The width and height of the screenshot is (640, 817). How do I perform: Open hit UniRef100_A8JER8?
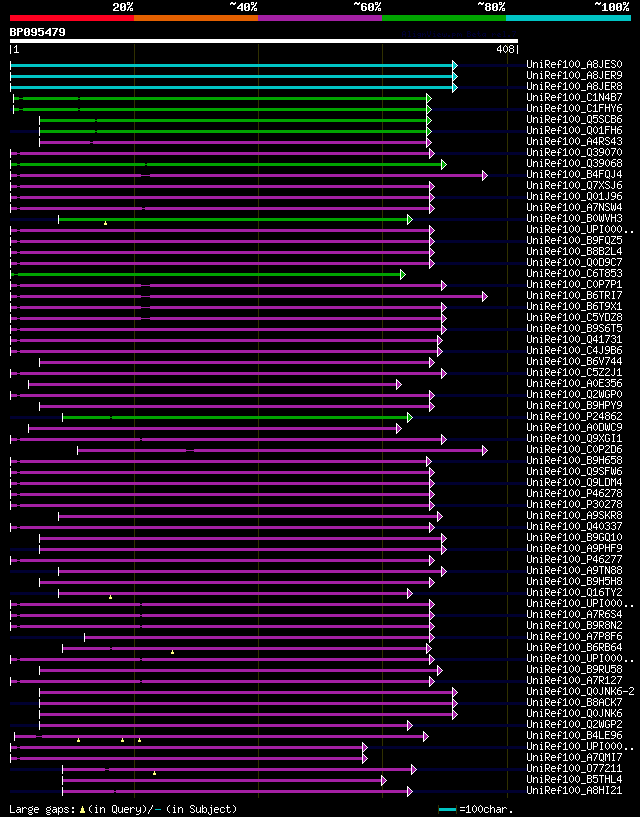point(574,86)
